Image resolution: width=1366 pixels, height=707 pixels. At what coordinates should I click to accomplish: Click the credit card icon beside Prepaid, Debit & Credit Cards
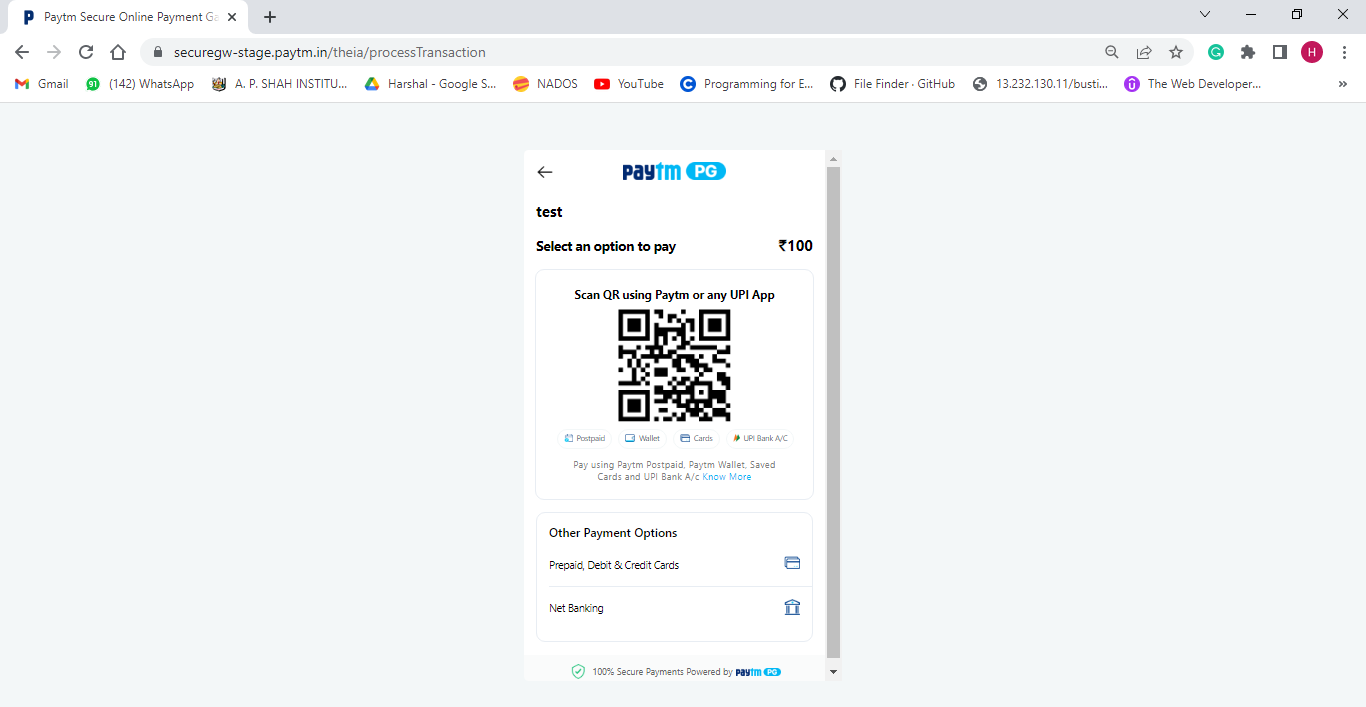pos(792,562)
